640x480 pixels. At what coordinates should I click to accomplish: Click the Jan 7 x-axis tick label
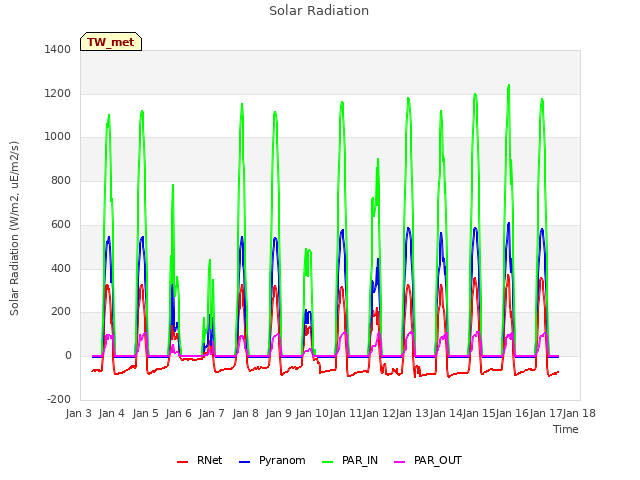[212, 413]
